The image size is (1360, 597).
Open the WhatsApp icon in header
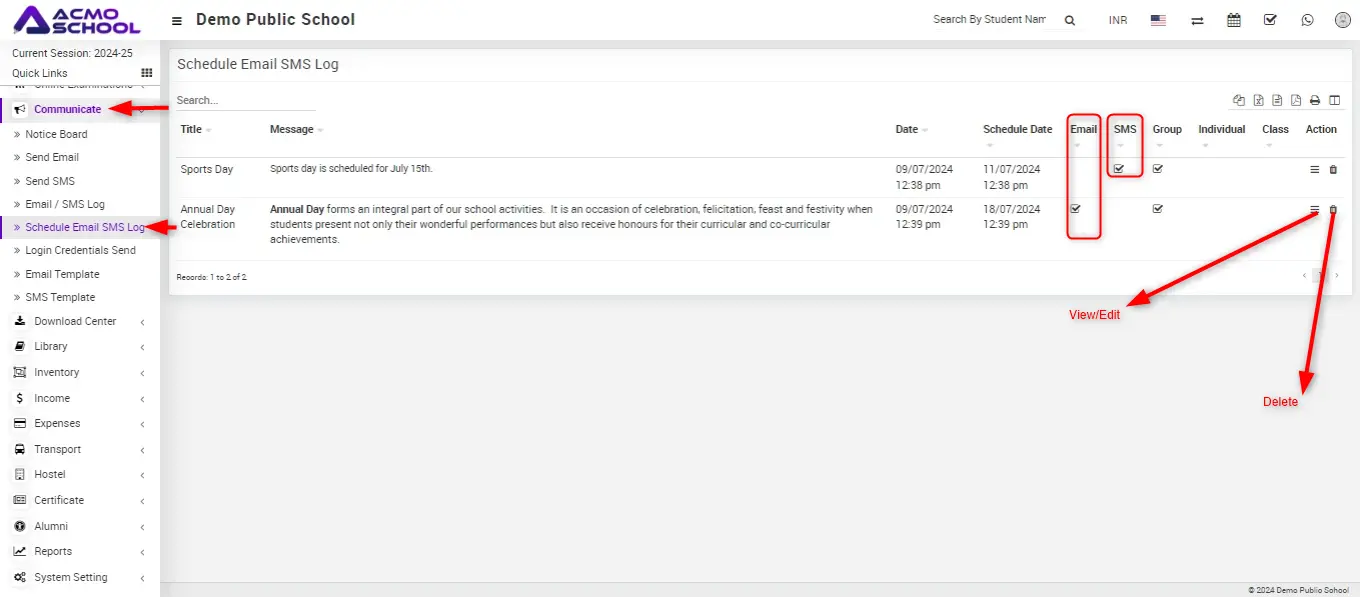coord(1307,20)
